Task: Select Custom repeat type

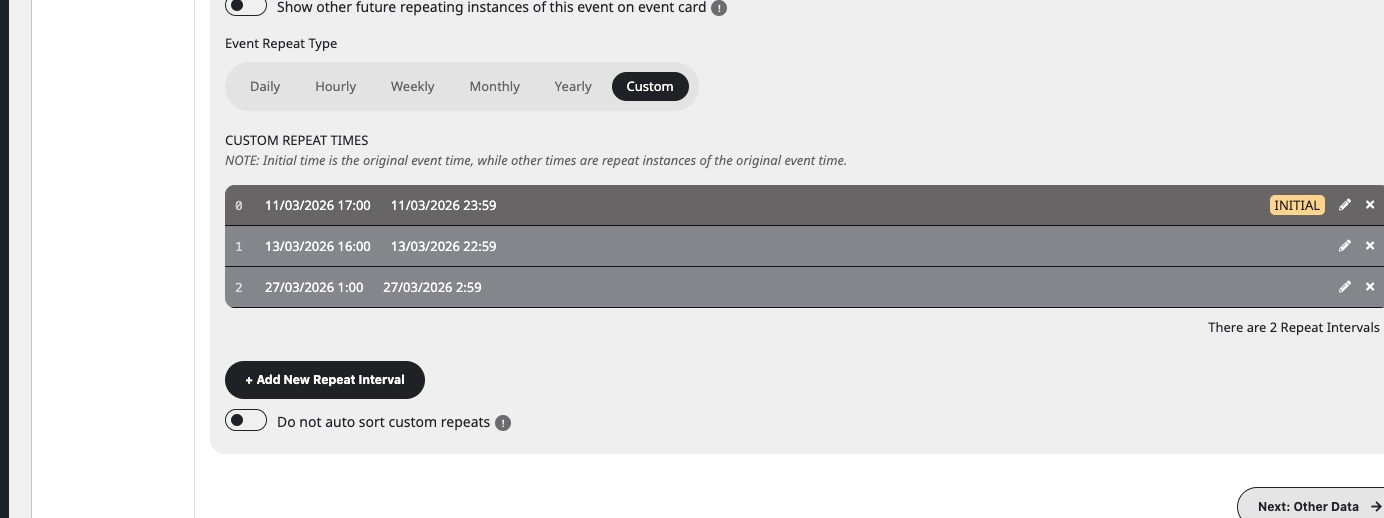Action: [650, 87]
